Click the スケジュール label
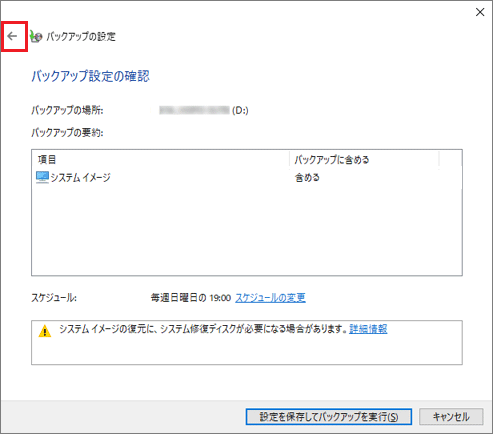This screenshot has width=493, height=434. tap(54, 297)
